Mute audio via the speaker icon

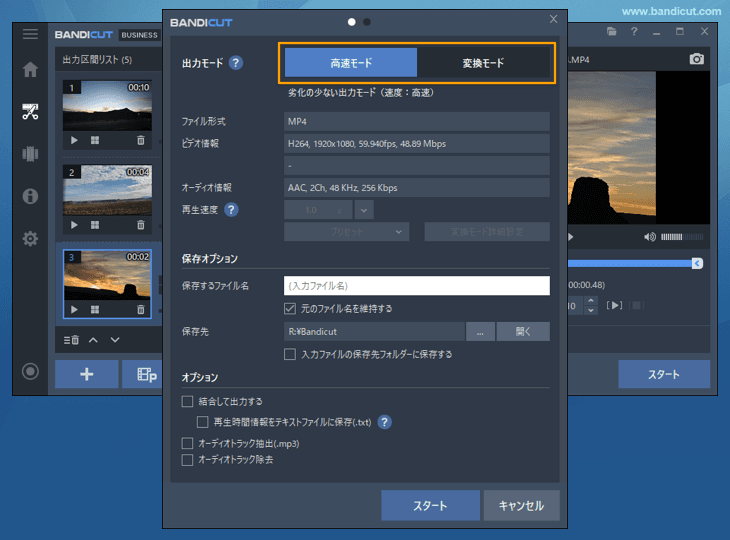pyautogui.click(x=649, y=237)
